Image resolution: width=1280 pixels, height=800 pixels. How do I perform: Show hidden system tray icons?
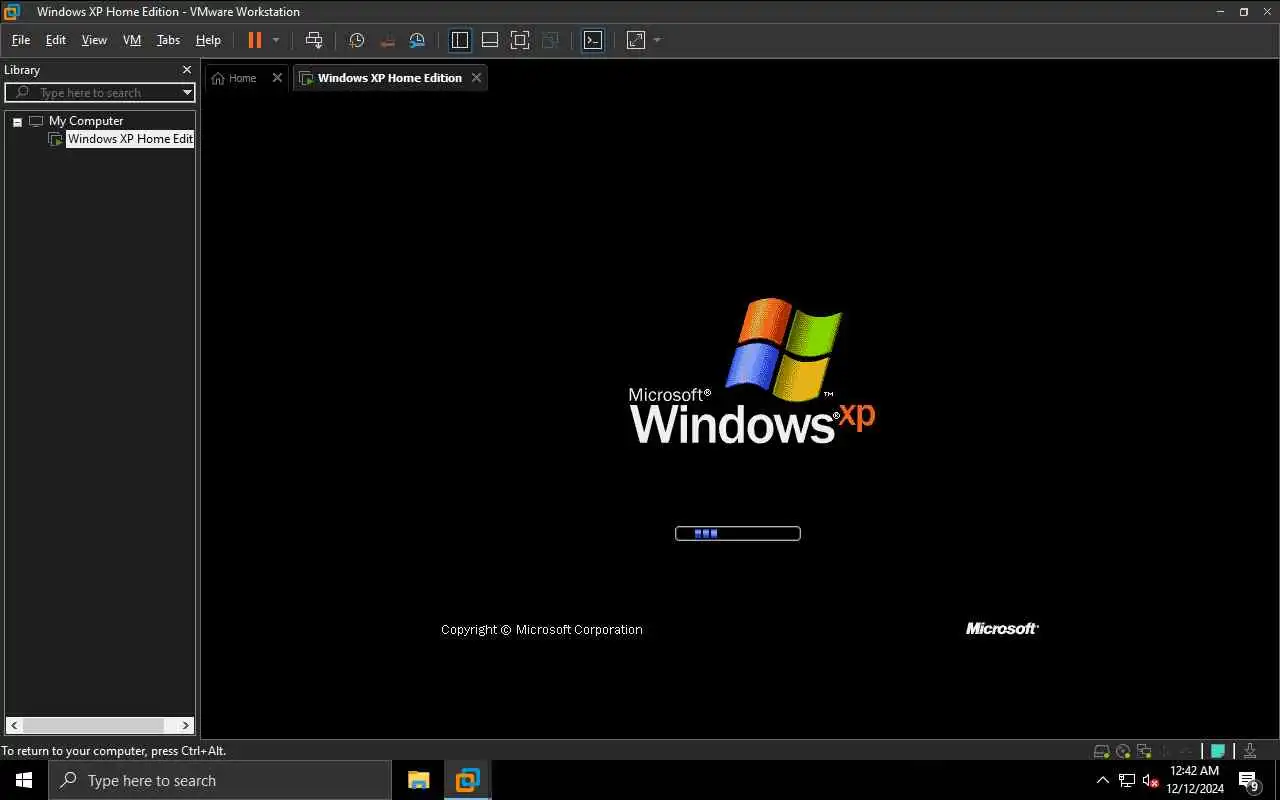coord(1103,780)
